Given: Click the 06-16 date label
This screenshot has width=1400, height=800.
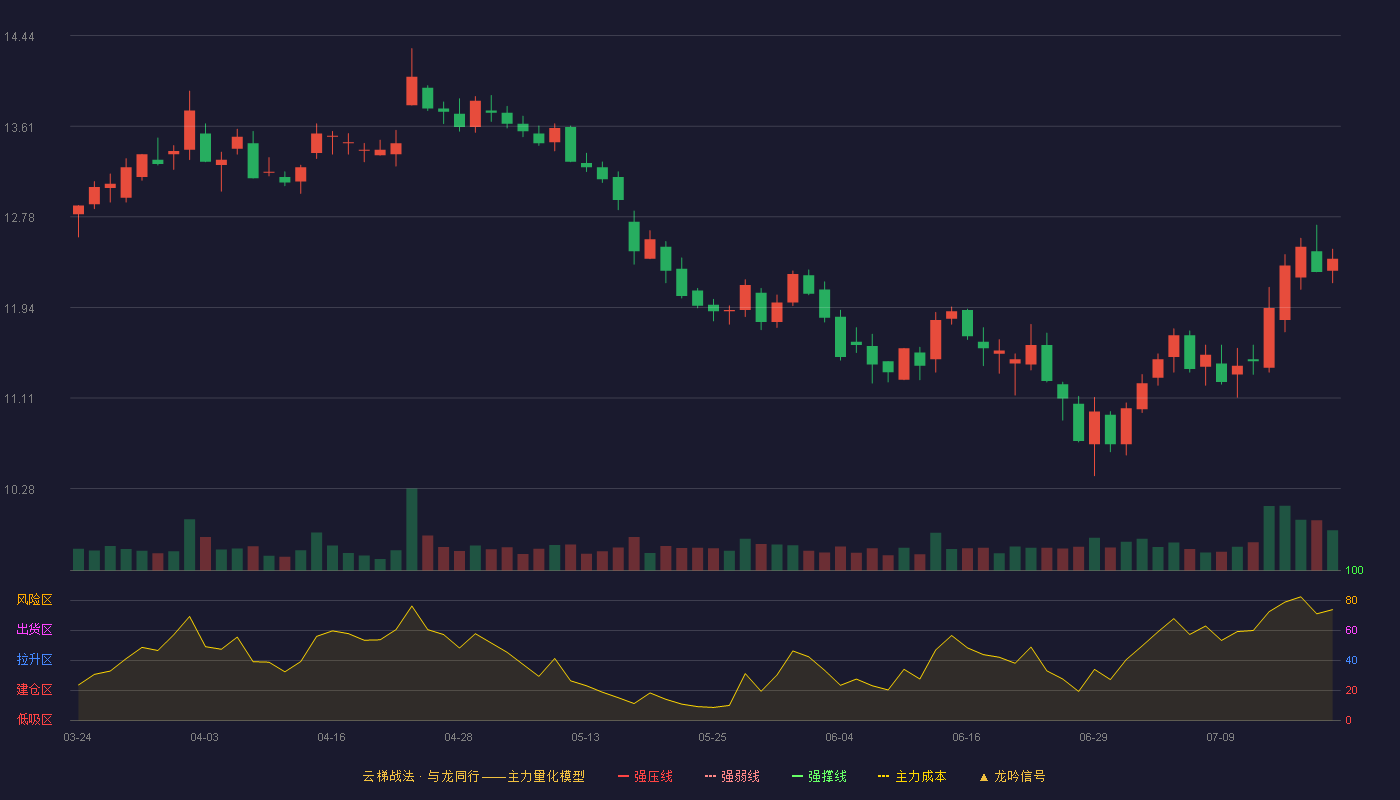Looking at the screenshot, I should (x=966, y=737).
